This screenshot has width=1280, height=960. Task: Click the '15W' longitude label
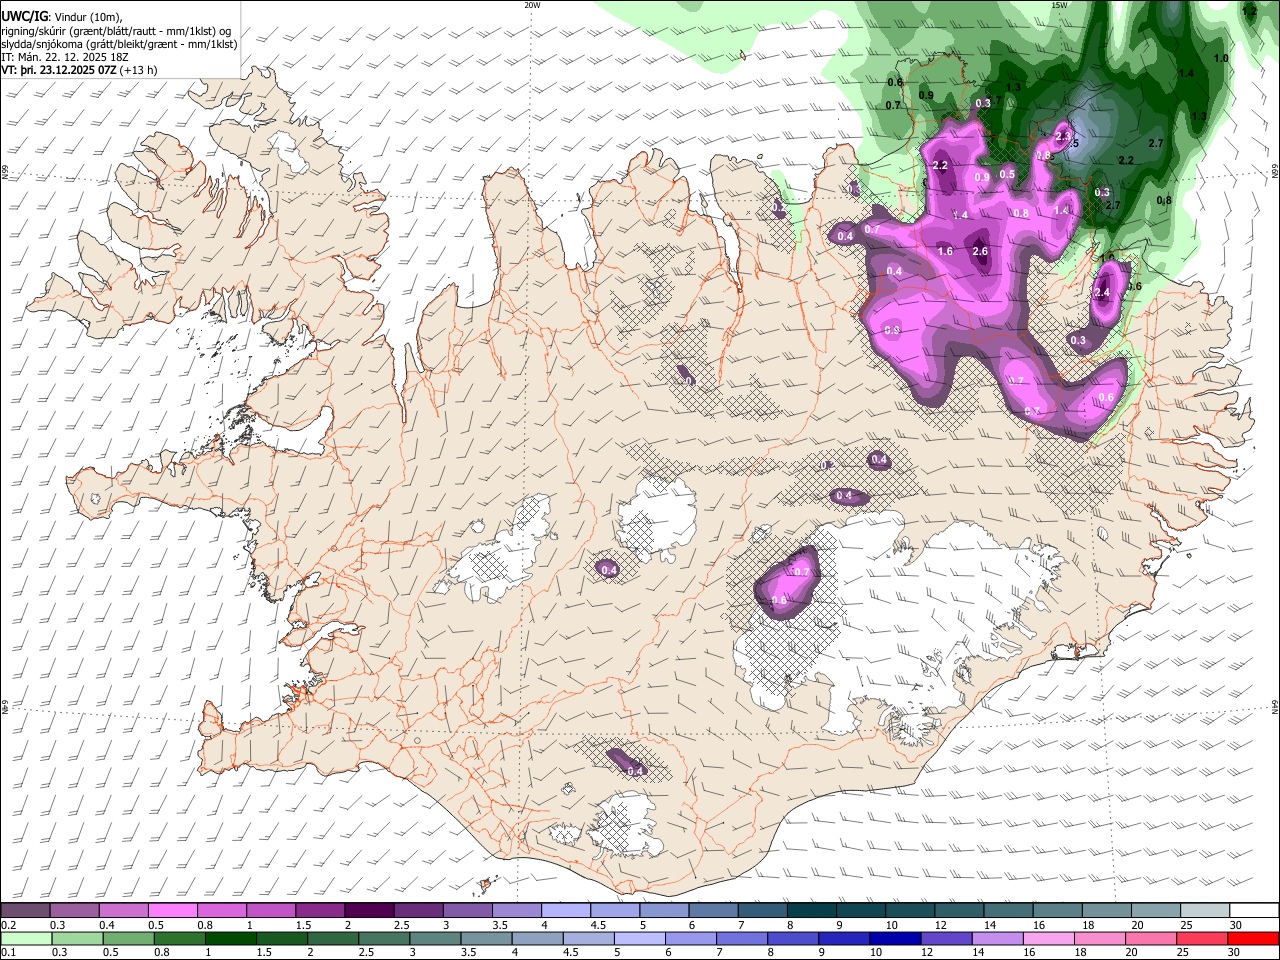(x=1059, y=5)
